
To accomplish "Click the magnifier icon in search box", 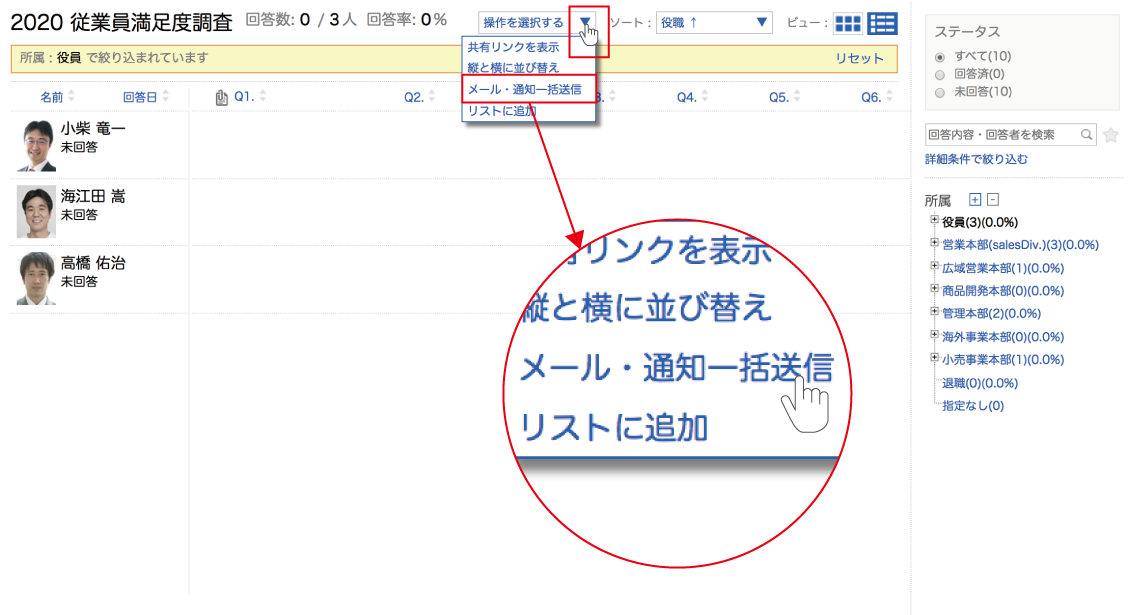I will click(1086, 134).
